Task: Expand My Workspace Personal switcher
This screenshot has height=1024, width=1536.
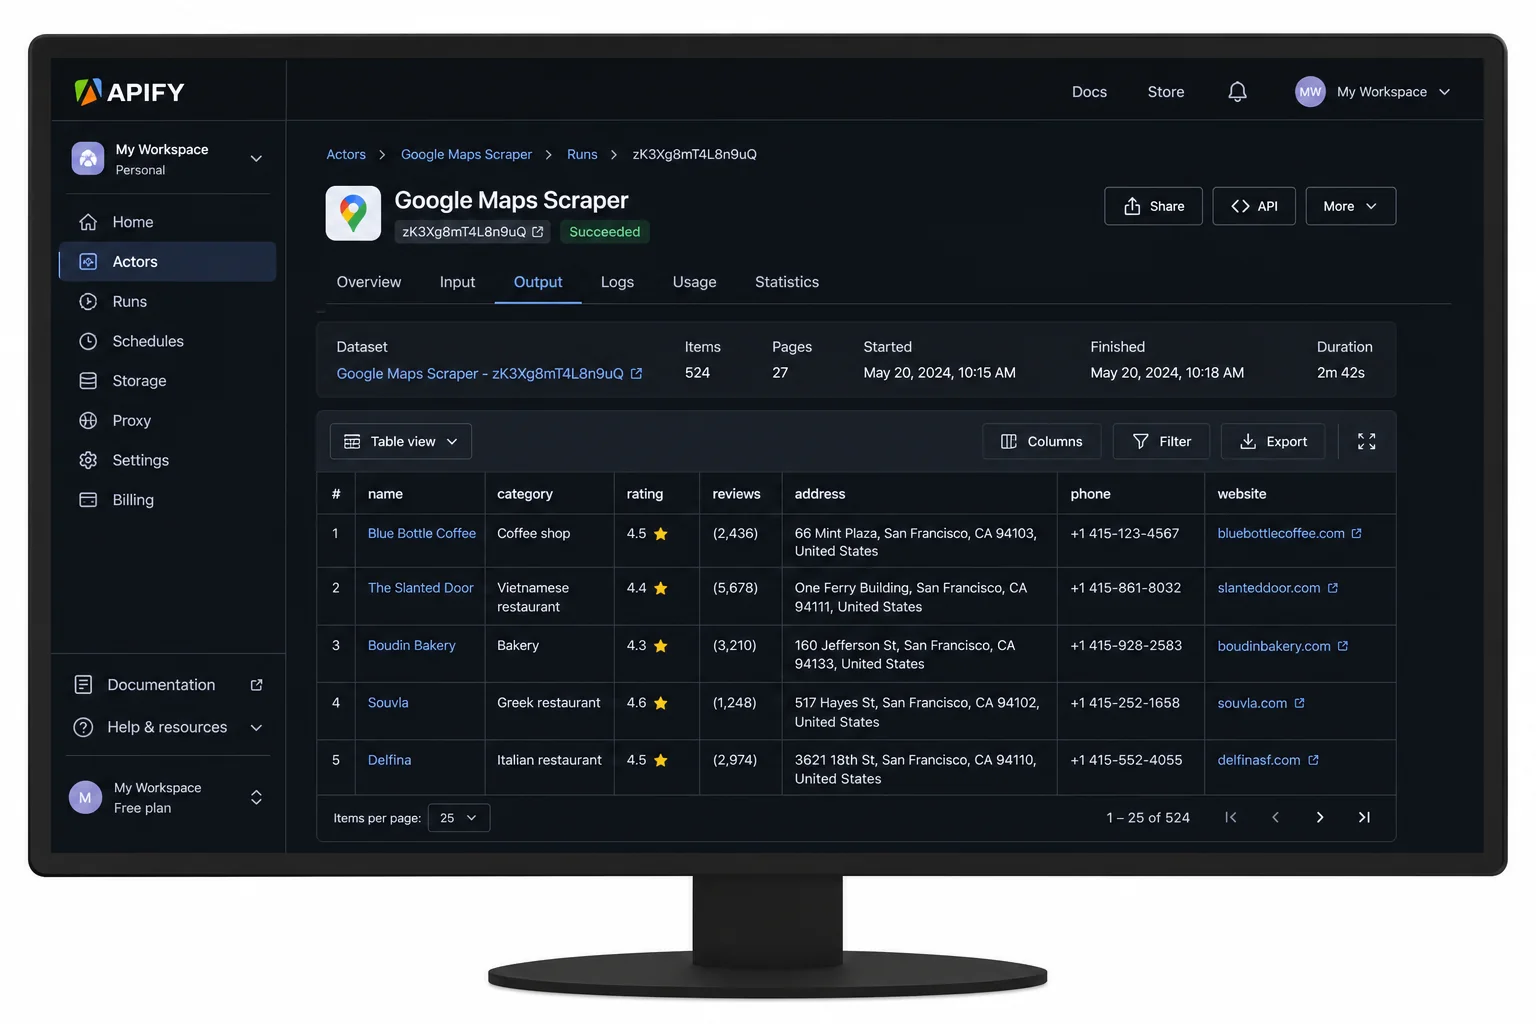Action: tap(256, 159)
